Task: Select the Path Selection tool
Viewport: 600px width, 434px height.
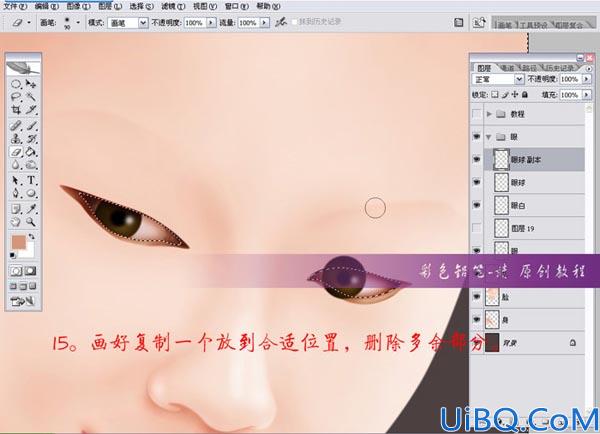Action: pyautogui.click(x=16, y=180)
